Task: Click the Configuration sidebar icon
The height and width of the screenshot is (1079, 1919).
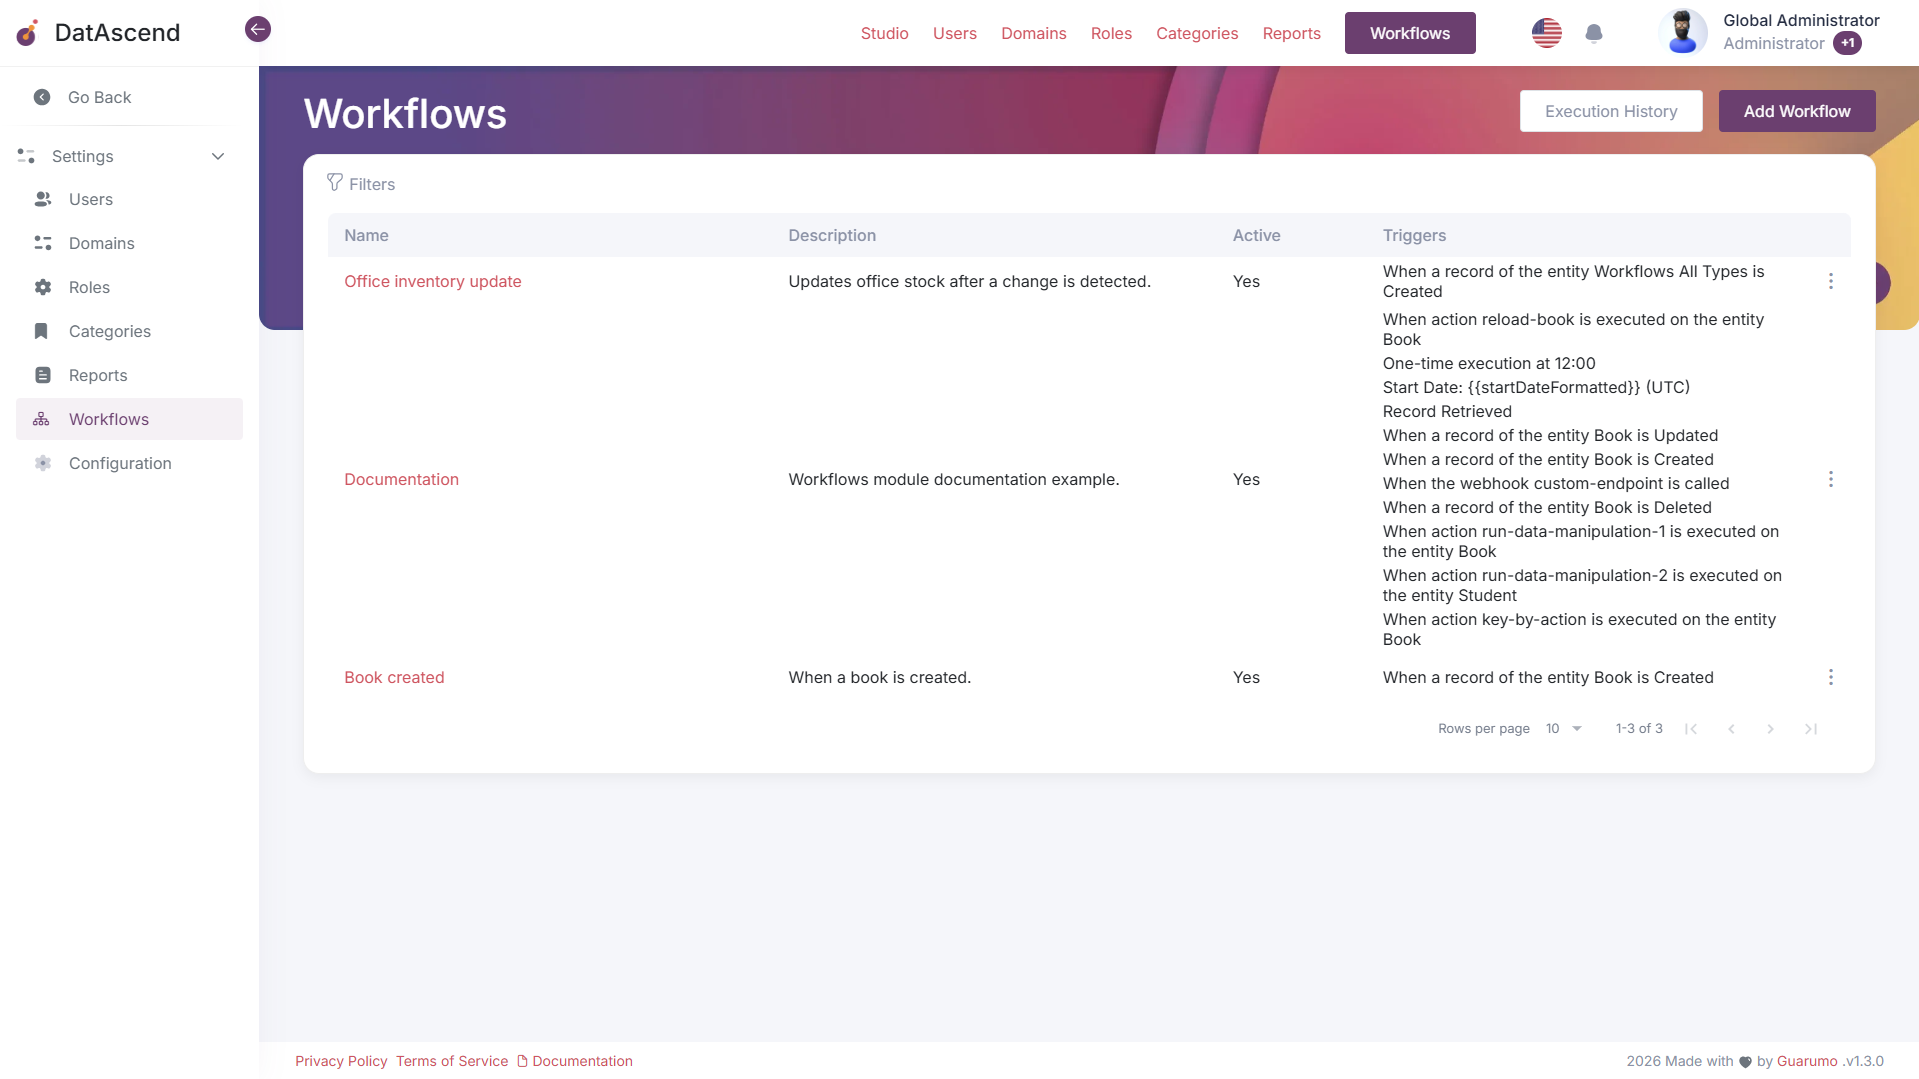Action: (43, 463)
